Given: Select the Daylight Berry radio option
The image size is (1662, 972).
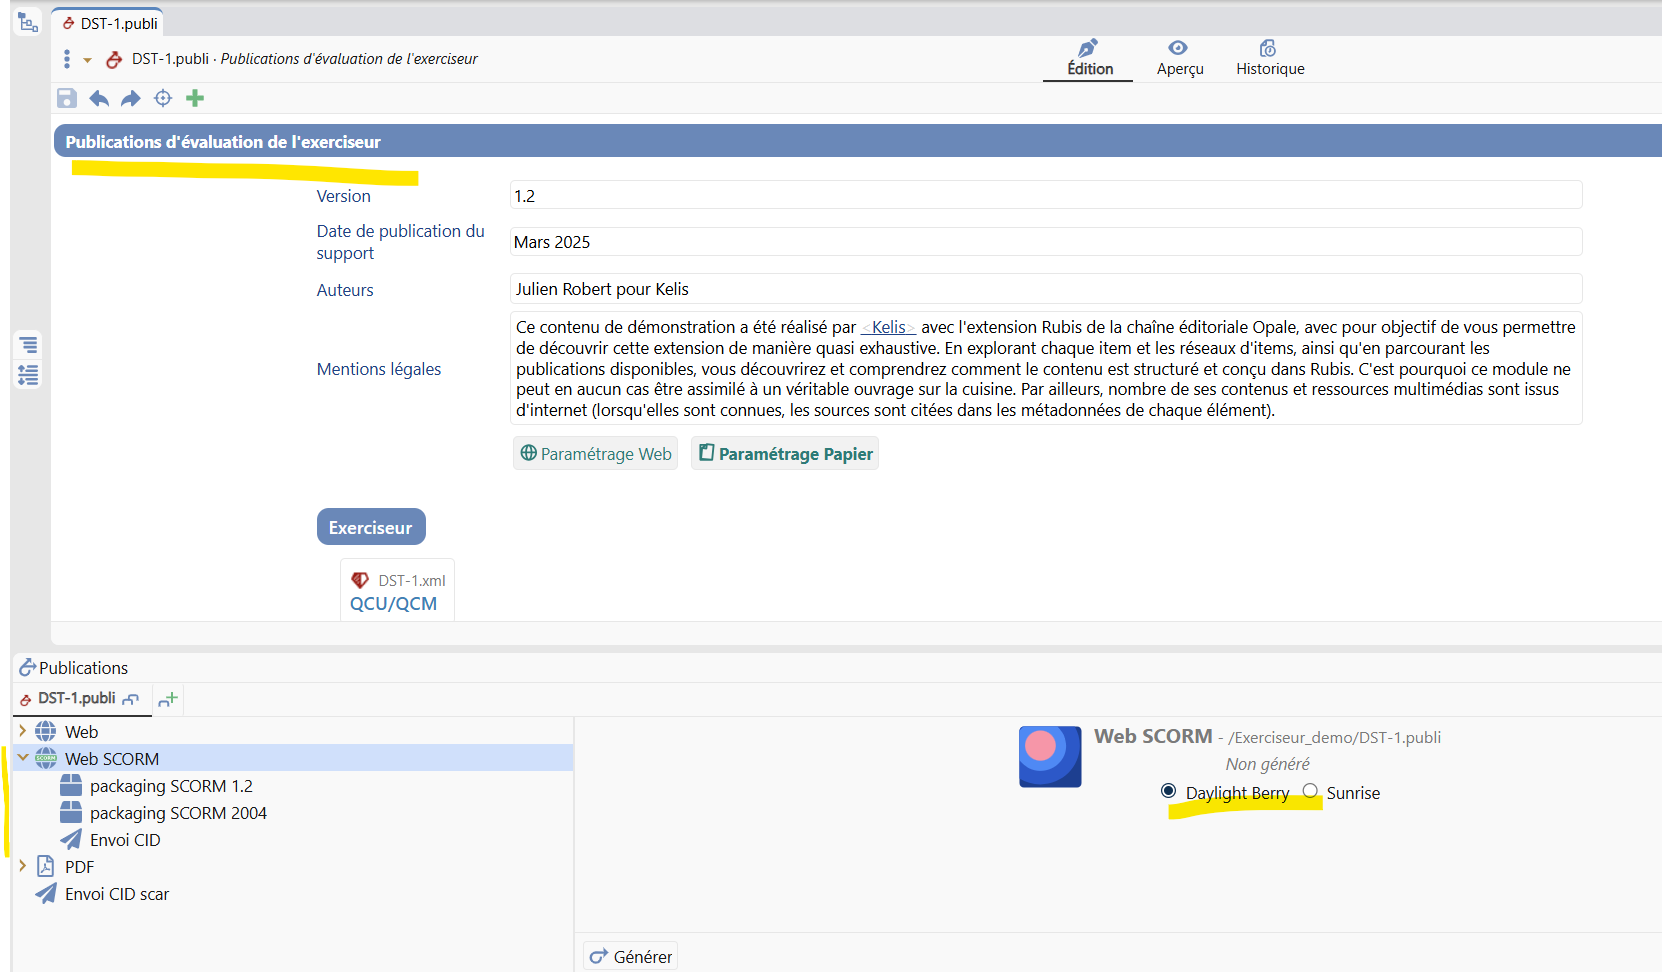Looking at the screenshot, I should (x=1168, y=791).
